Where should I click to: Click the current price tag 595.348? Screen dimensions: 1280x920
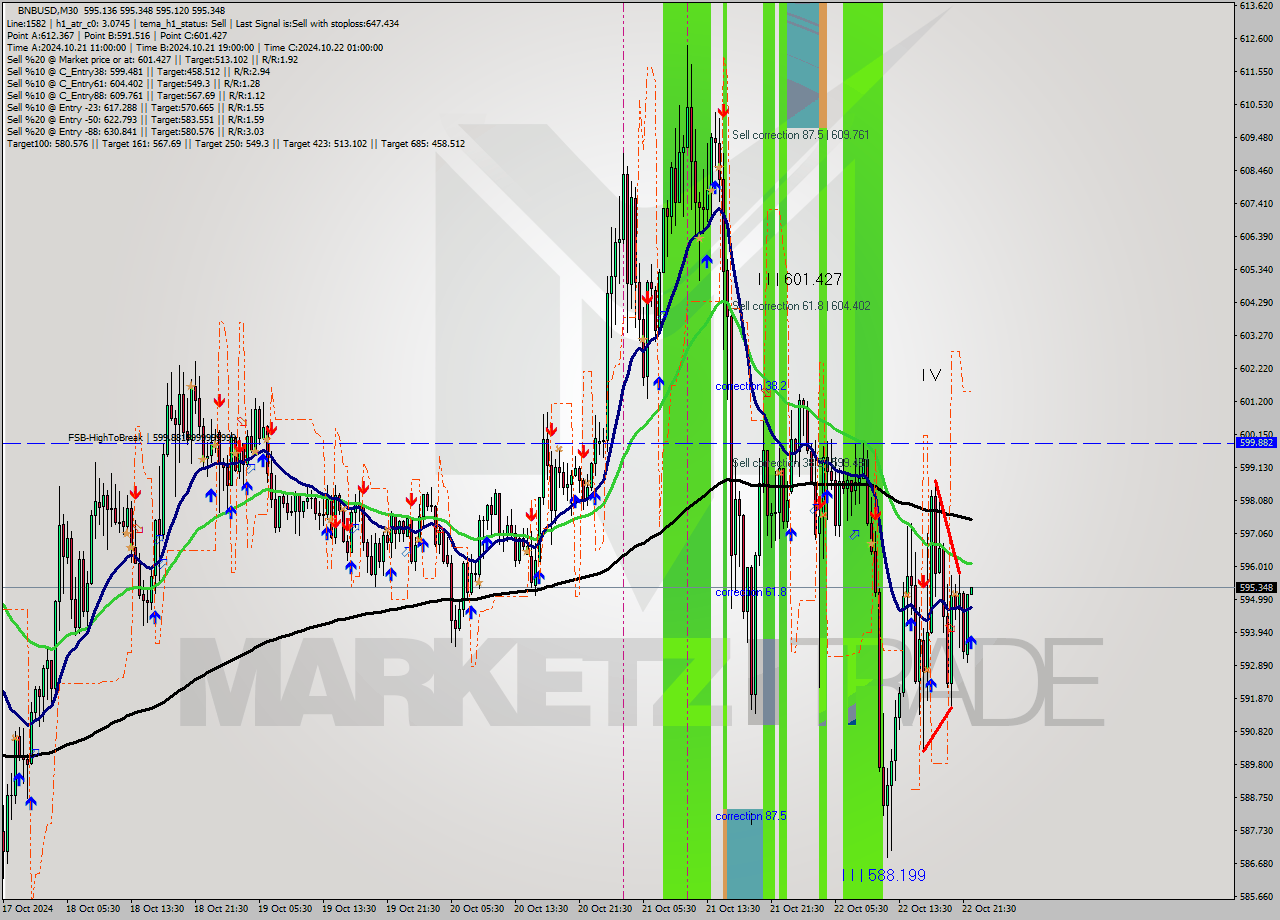pos(1256,588)
